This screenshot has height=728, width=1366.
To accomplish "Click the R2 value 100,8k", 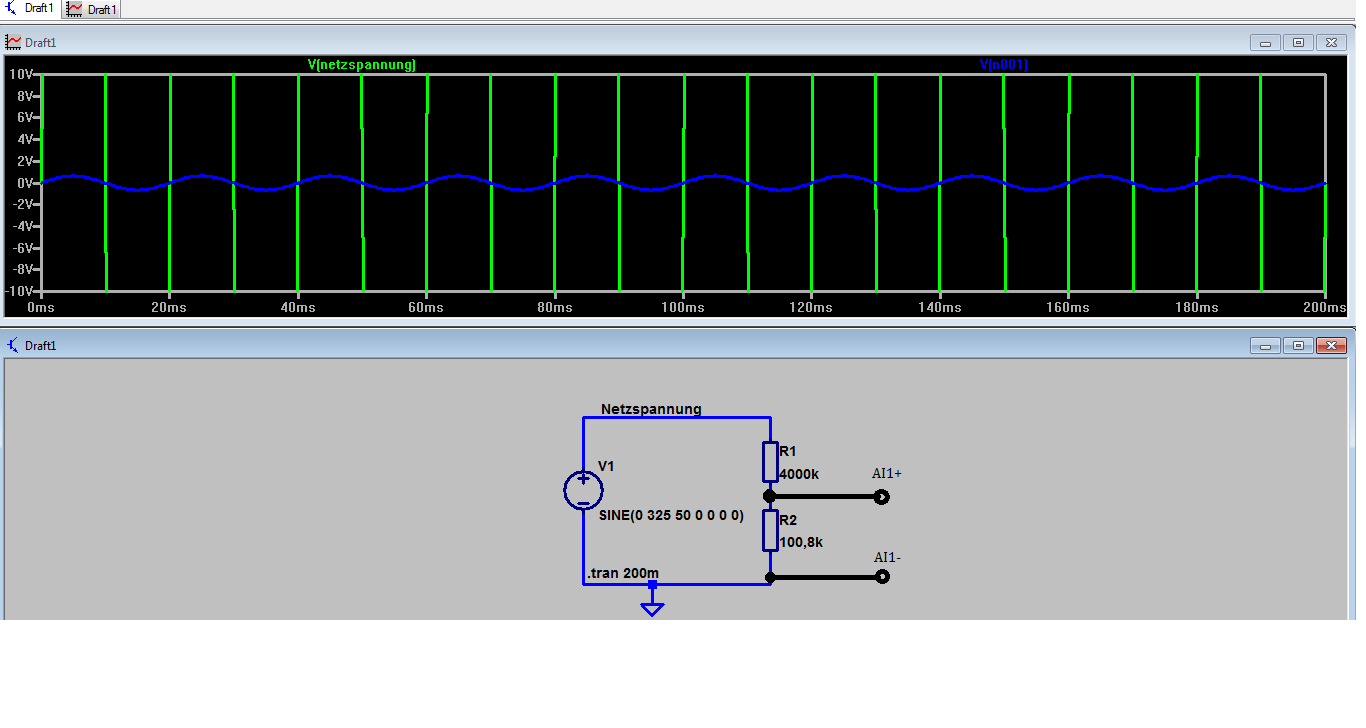I will tap(801, 542).
